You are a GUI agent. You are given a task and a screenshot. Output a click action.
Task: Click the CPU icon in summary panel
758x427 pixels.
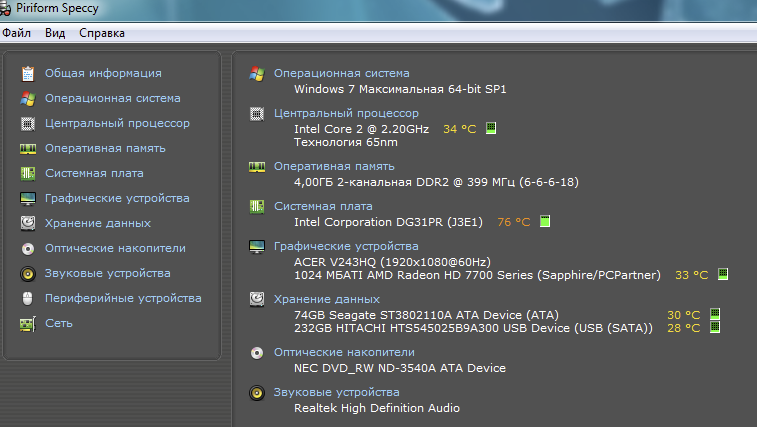point(257,114)
